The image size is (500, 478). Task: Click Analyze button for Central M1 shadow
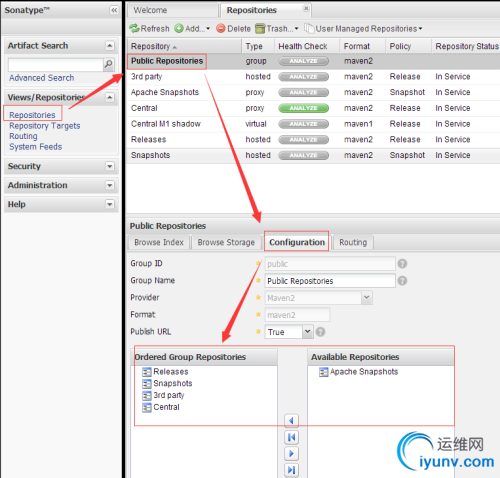303,124
